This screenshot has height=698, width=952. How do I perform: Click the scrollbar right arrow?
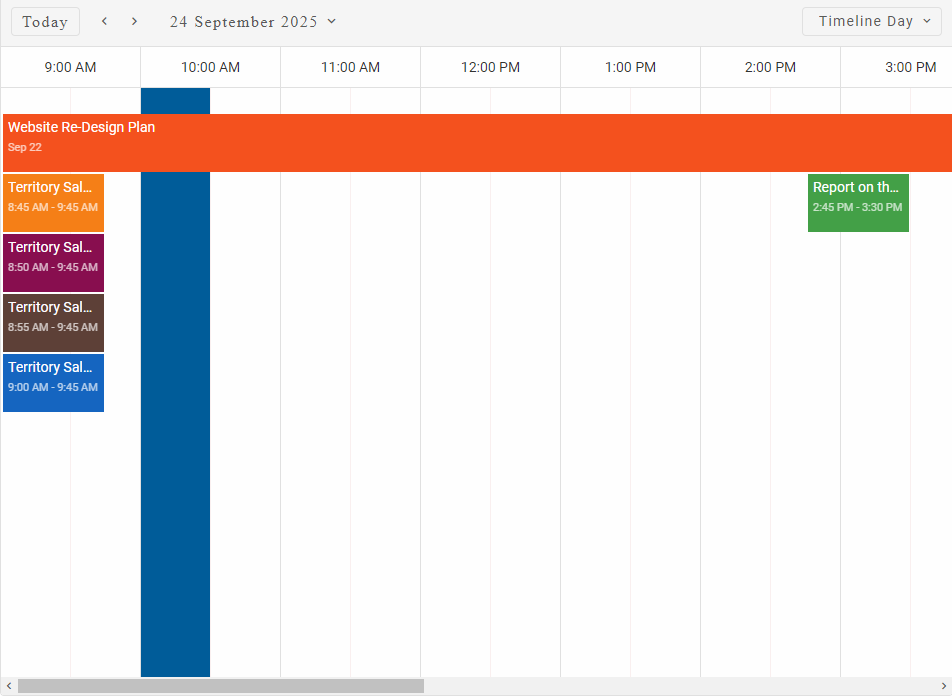pyautogui.click(x=943, y=686)
